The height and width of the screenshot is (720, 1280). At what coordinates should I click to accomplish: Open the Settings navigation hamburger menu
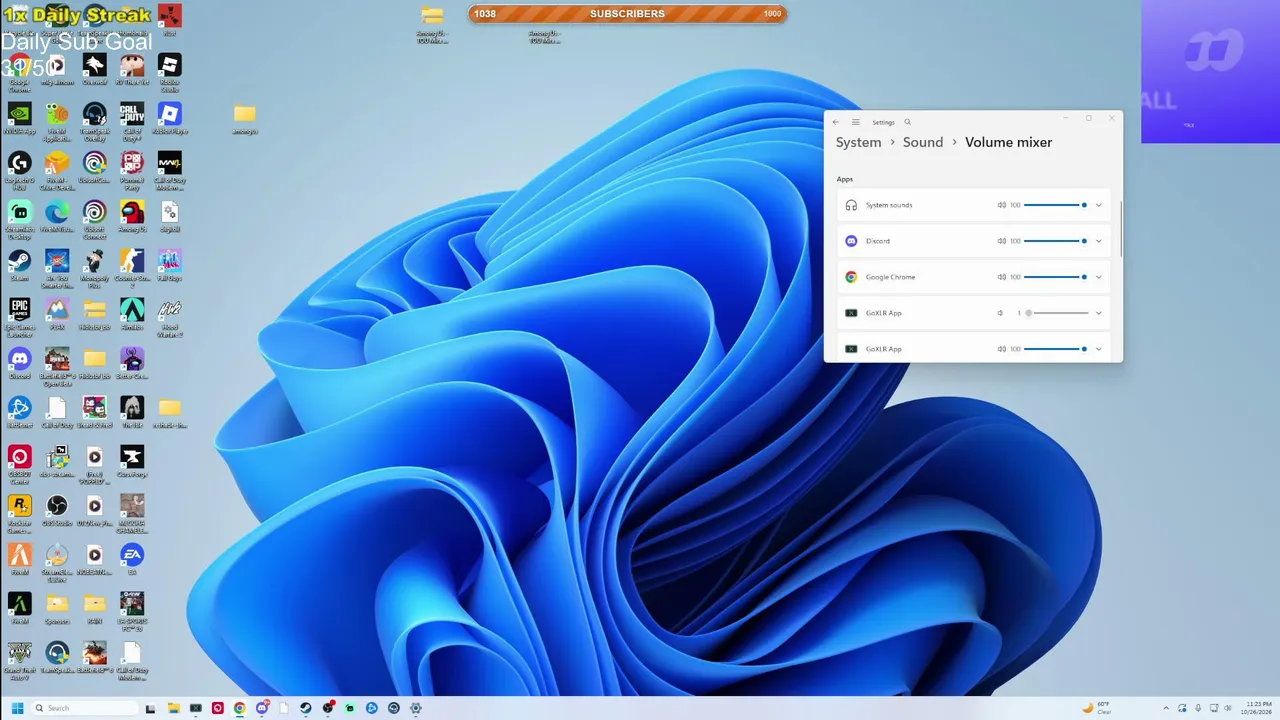click(x=856, y=122)
